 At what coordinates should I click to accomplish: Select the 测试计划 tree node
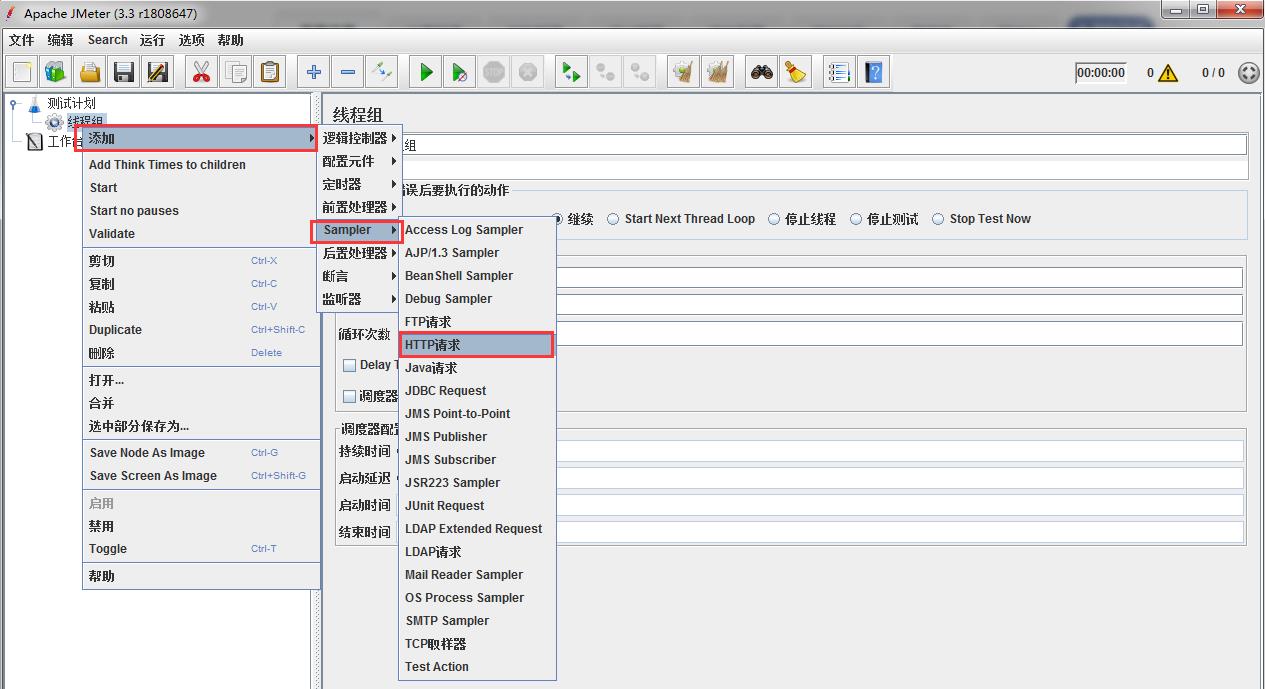[71, 103]
